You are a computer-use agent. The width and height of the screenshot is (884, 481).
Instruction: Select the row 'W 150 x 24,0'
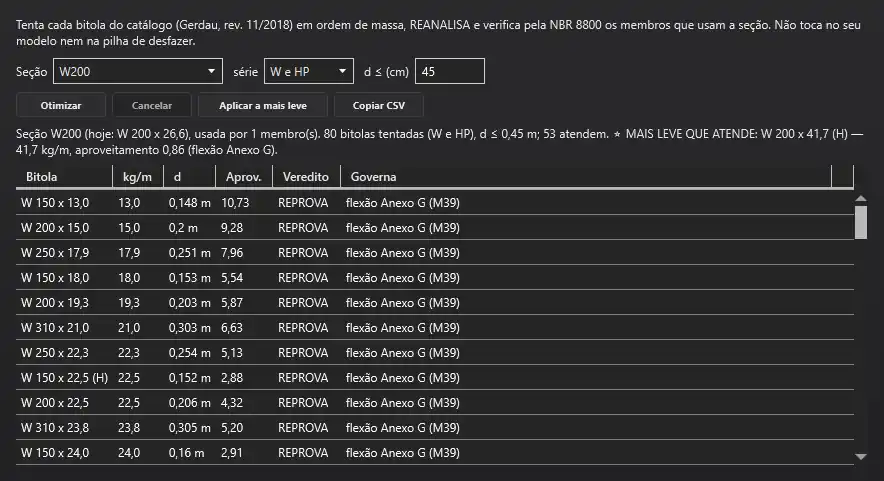435,453
